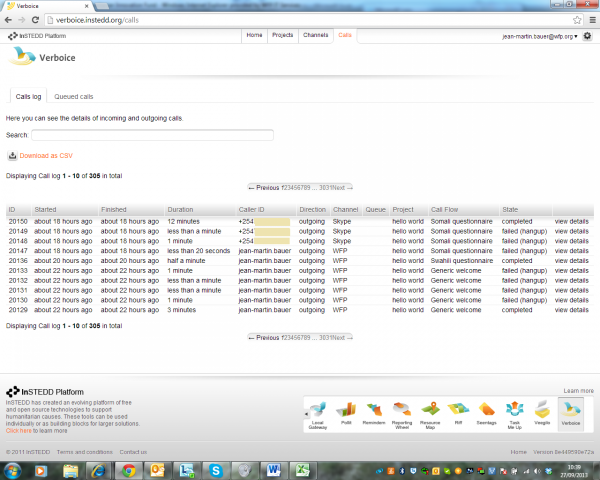Viewport: 600px width, 480px height.
Task: Go to Channels nav item
Action: [x=315, y=35]
